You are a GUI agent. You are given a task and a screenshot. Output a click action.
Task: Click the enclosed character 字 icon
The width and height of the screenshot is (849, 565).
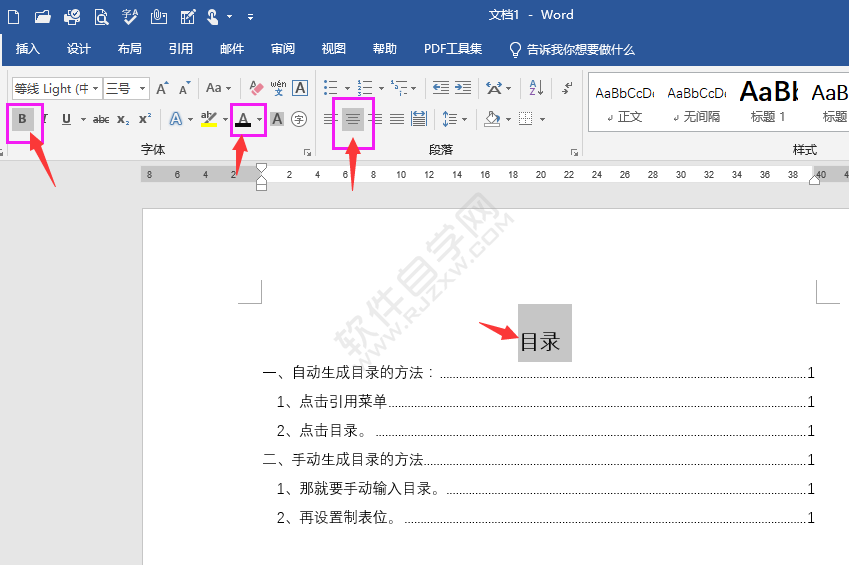coord(299,119)
